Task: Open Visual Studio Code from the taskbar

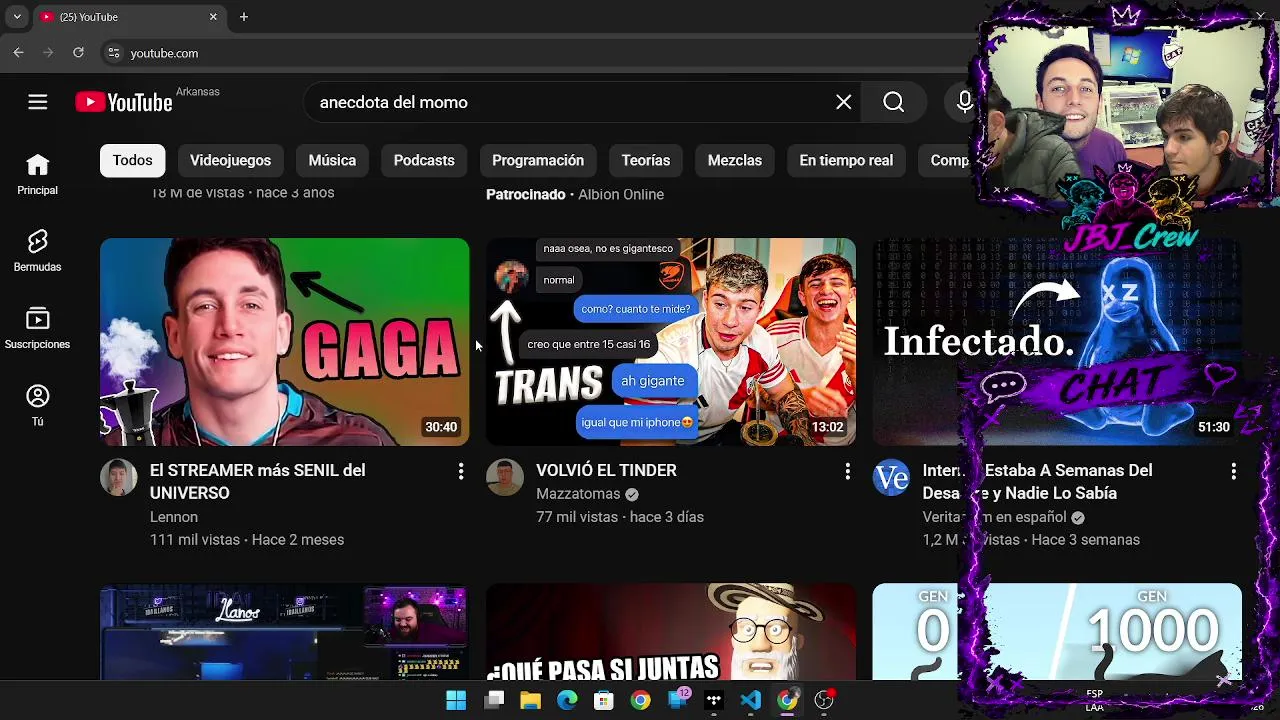Action: (750, 700)
